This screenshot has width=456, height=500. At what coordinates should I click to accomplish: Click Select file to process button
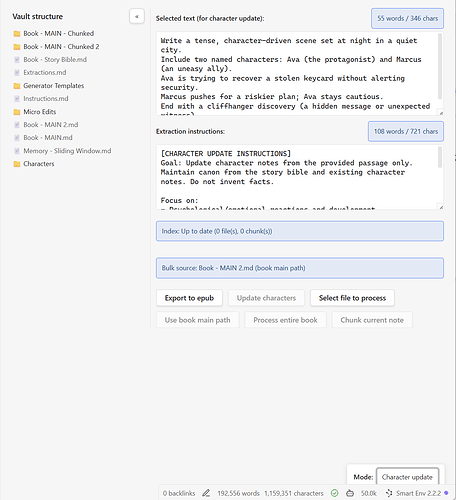[352, 298]
